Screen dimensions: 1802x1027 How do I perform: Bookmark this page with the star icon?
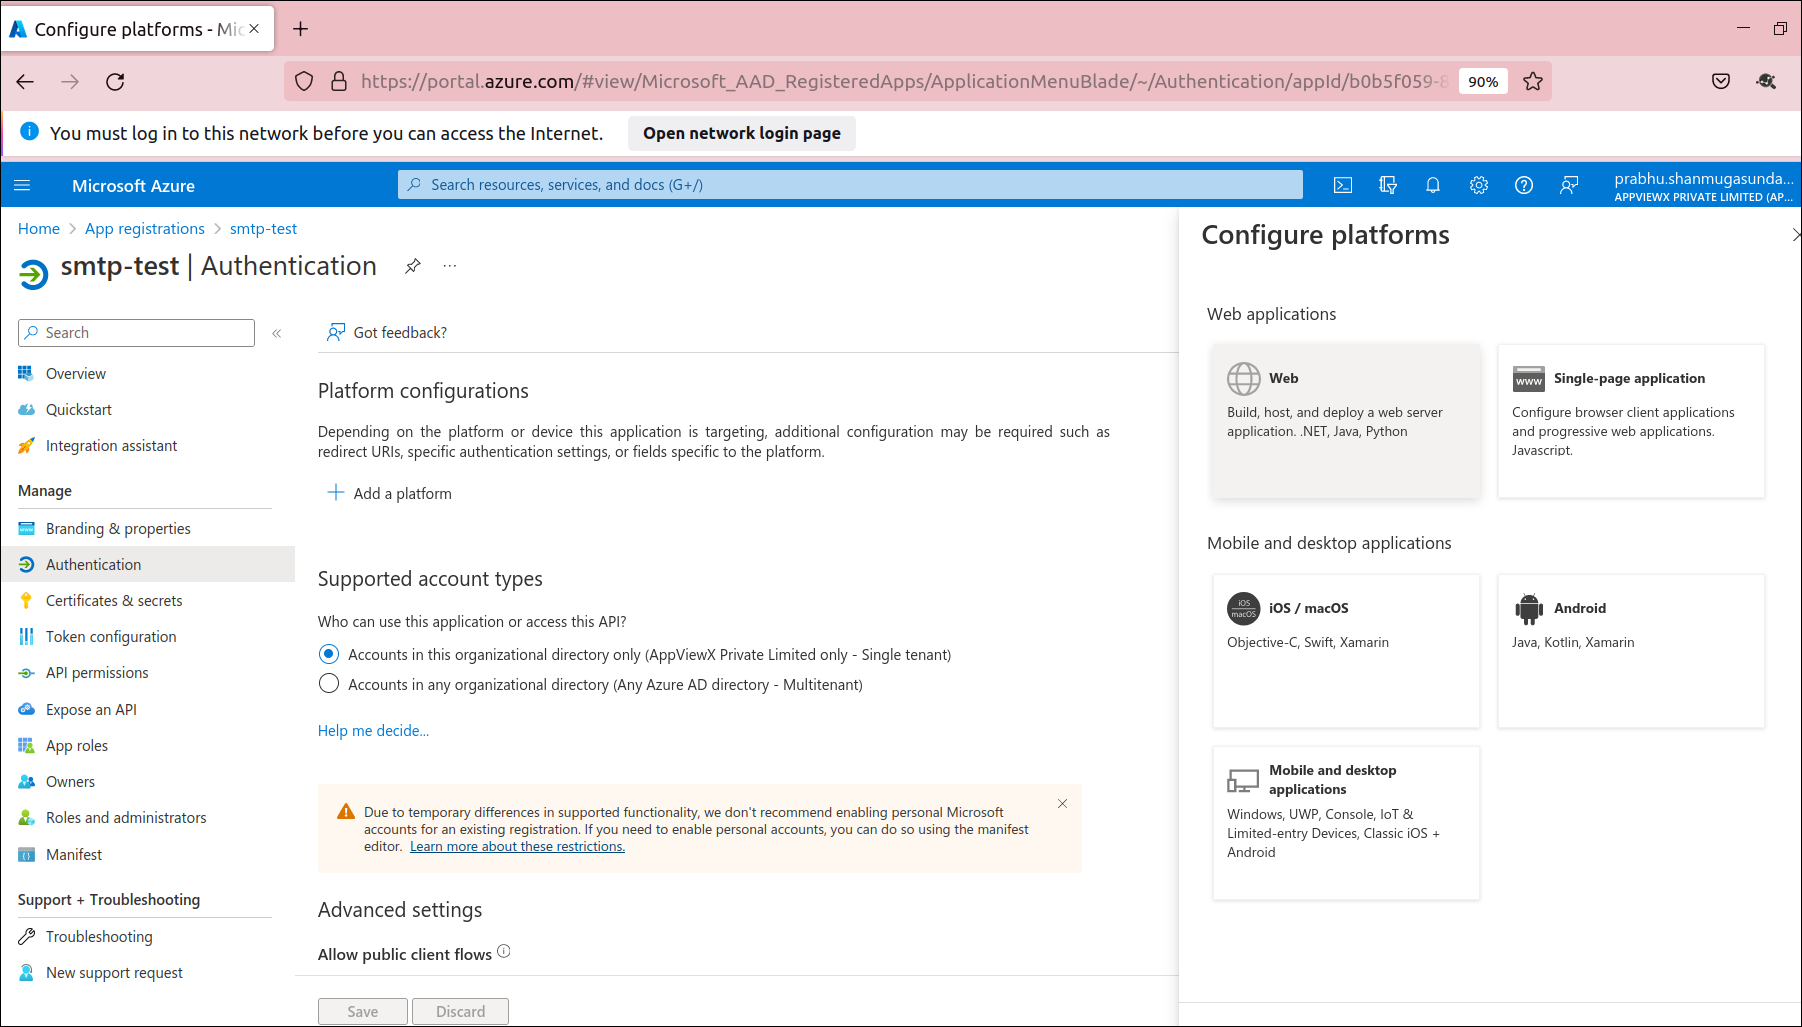click(1533, 82)
